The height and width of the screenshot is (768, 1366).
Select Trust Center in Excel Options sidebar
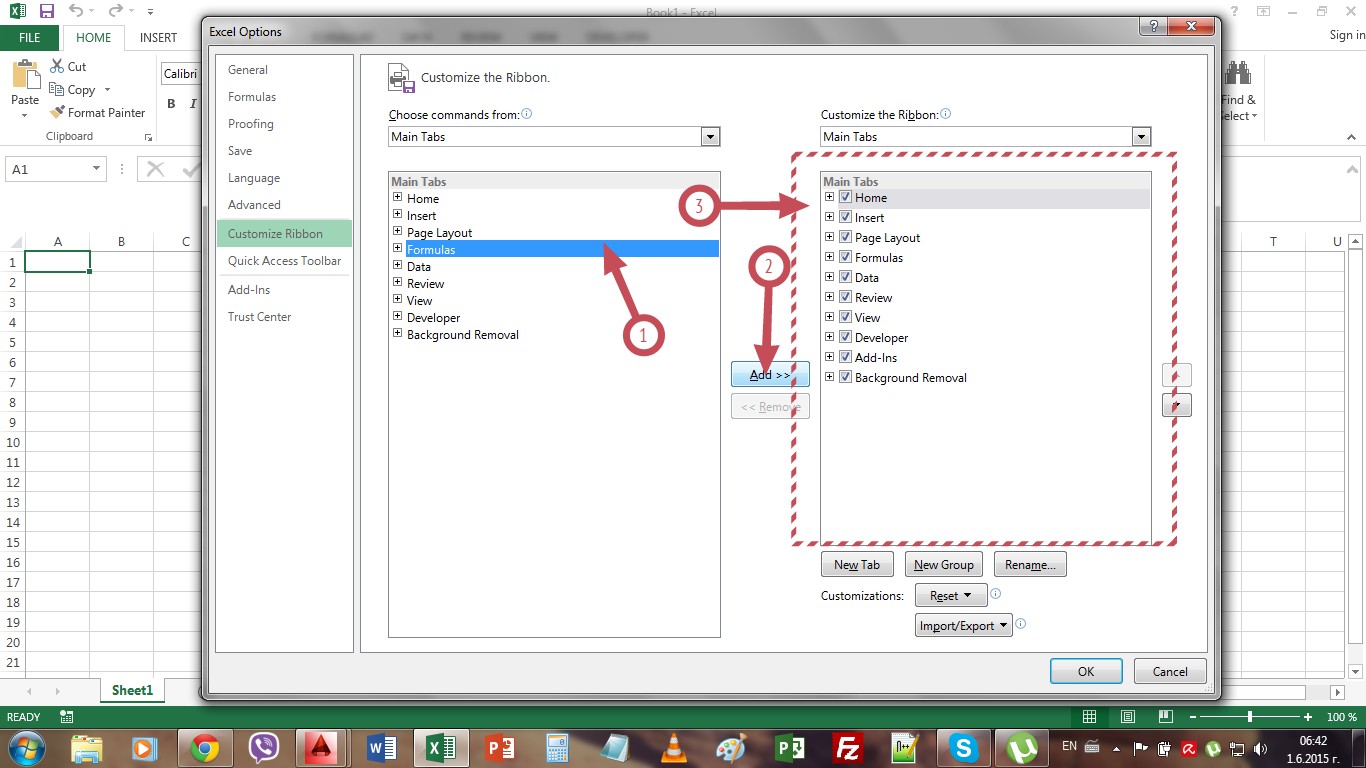[x=284, y=317]
